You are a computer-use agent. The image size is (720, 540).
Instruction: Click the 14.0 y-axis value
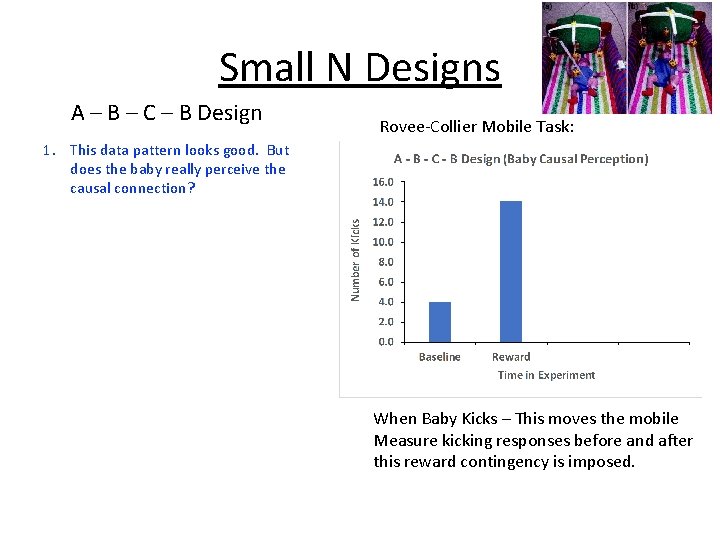pos(383,202)
